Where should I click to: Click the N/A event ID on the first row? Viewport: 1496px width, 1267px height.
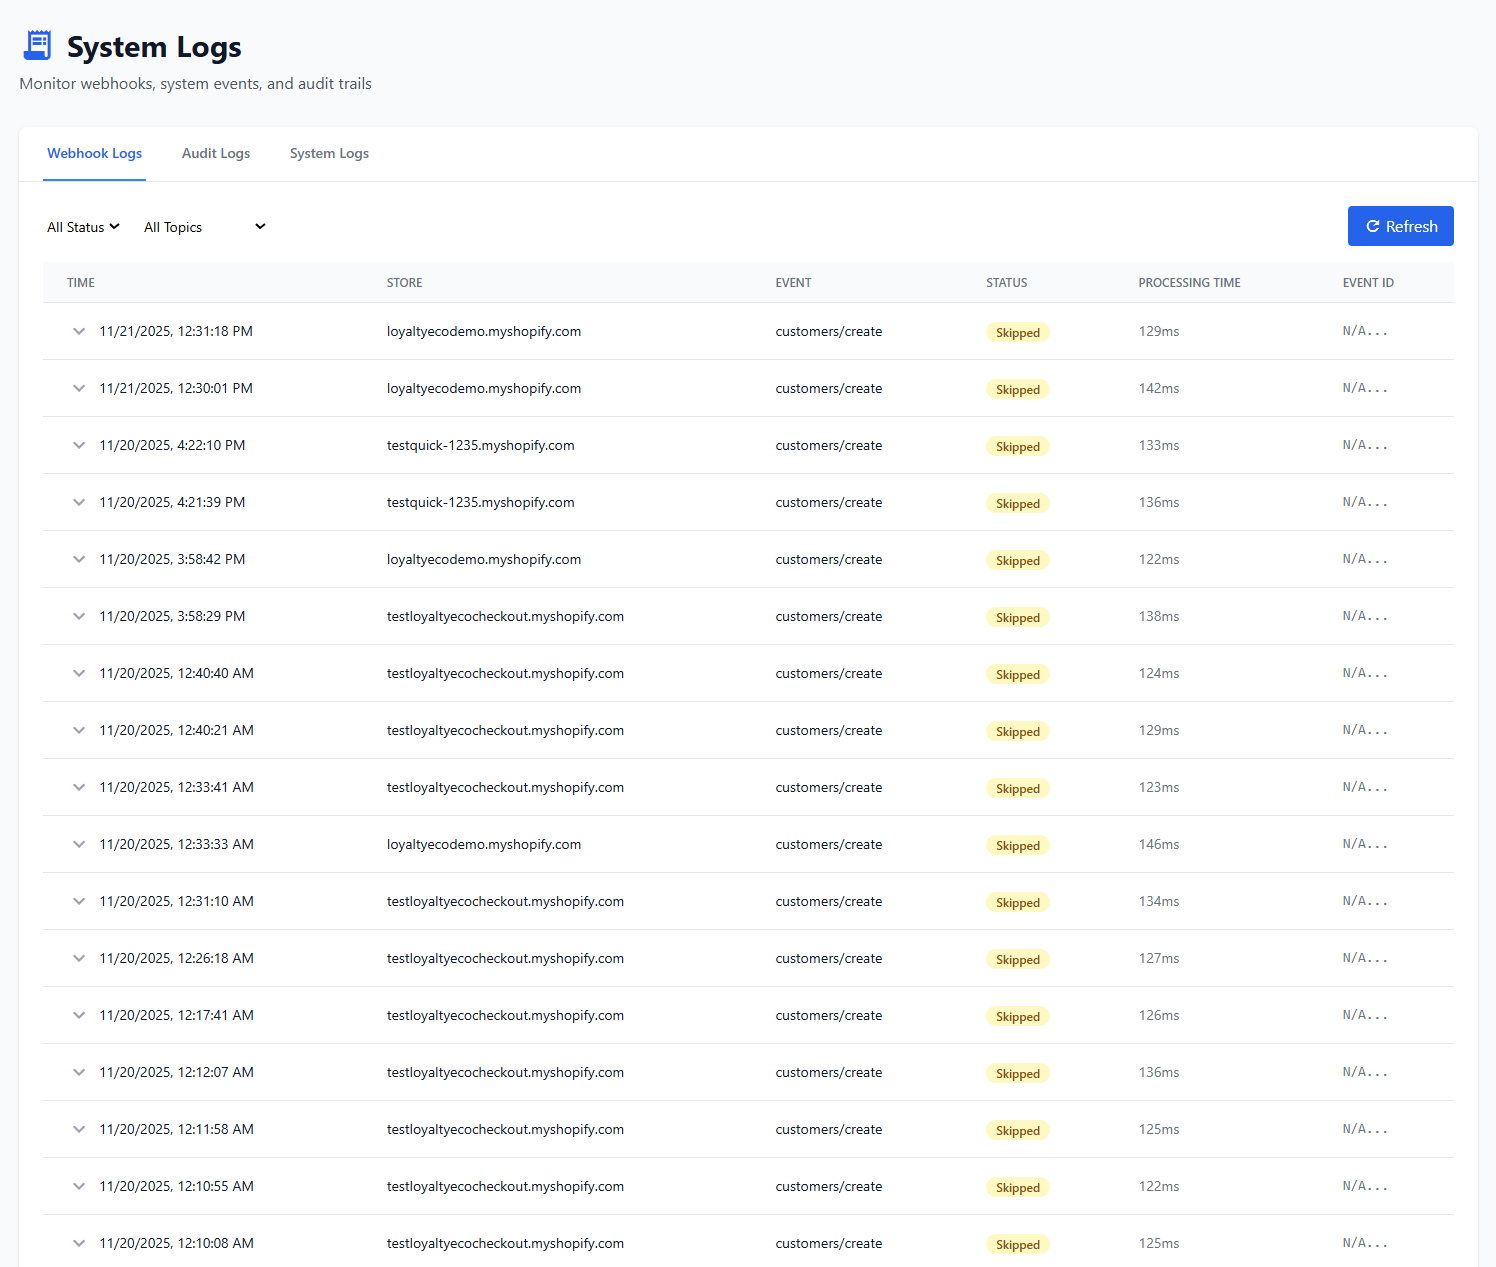[1366, 331]
